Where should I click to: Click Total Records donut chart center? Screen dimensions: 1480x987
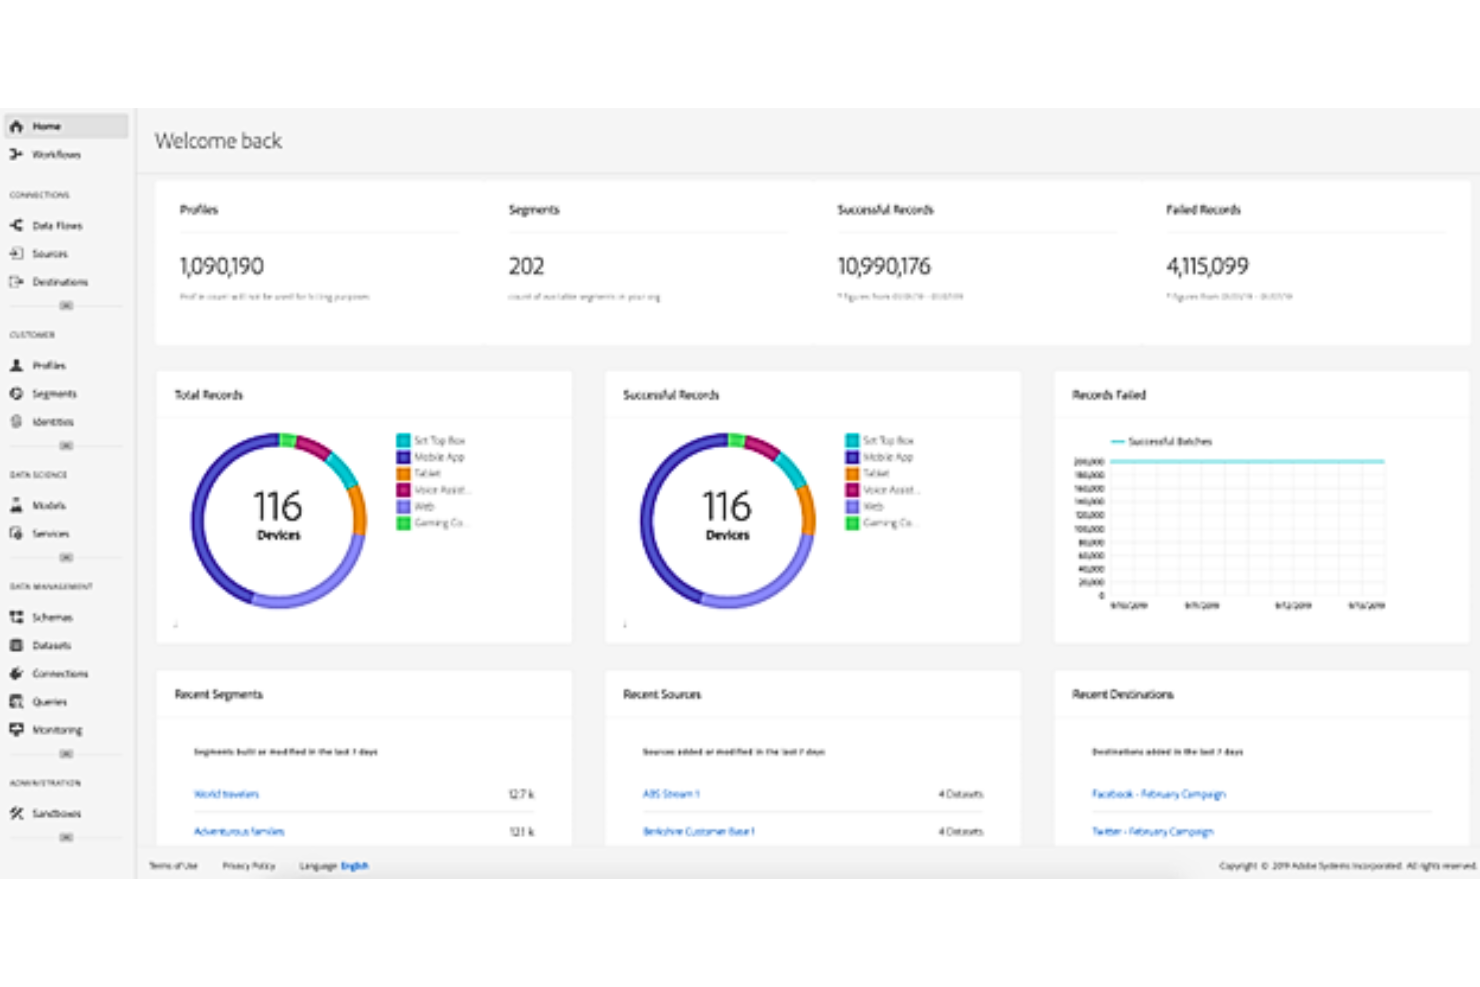(278, 519)
